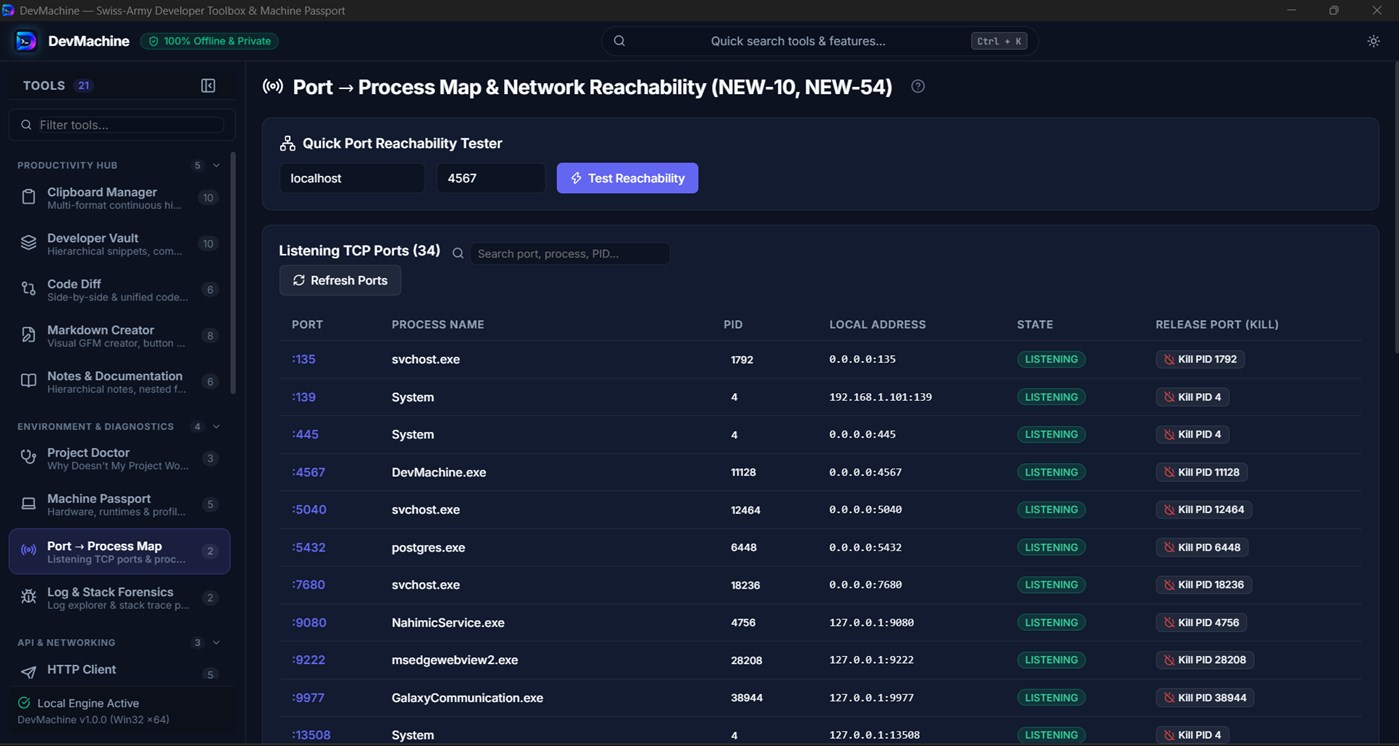
Task: Click the Developer Vault stack icon
Action: [29, 243]
